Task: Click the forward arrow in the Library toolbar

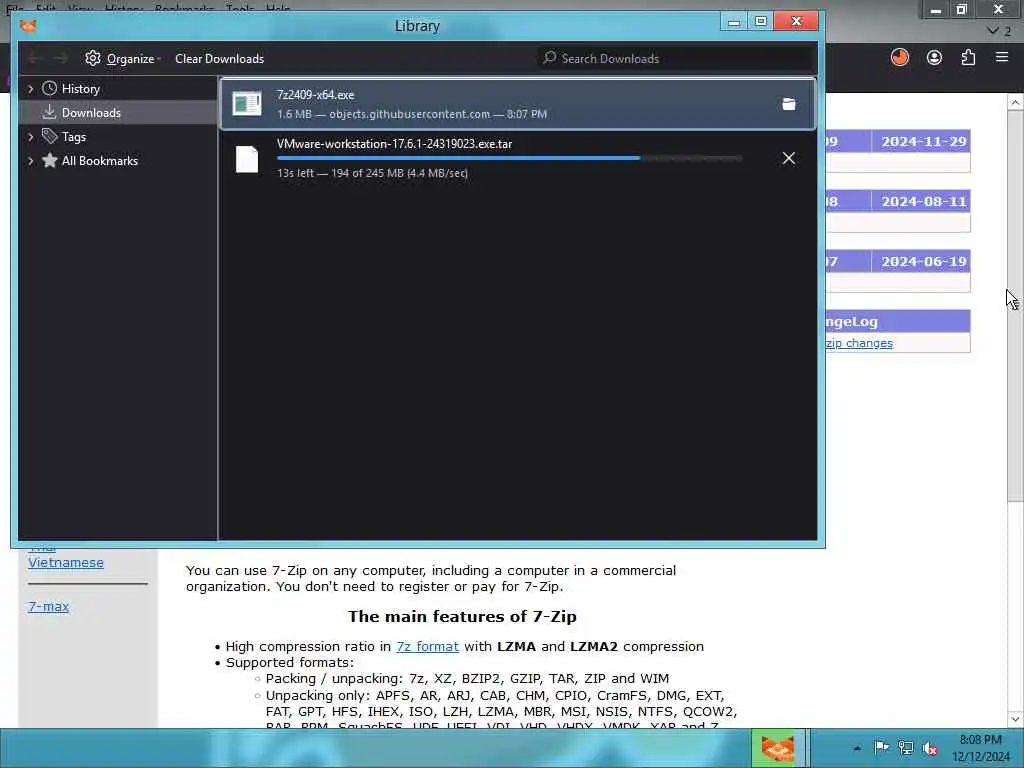Action: (61, 58)
